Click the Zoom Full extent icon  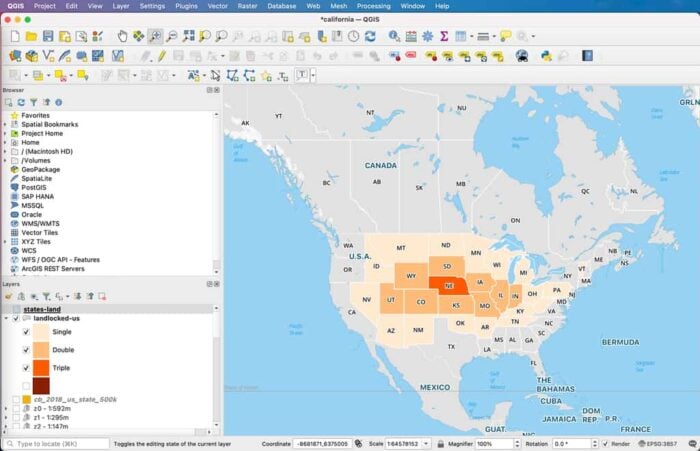(188, 36)
